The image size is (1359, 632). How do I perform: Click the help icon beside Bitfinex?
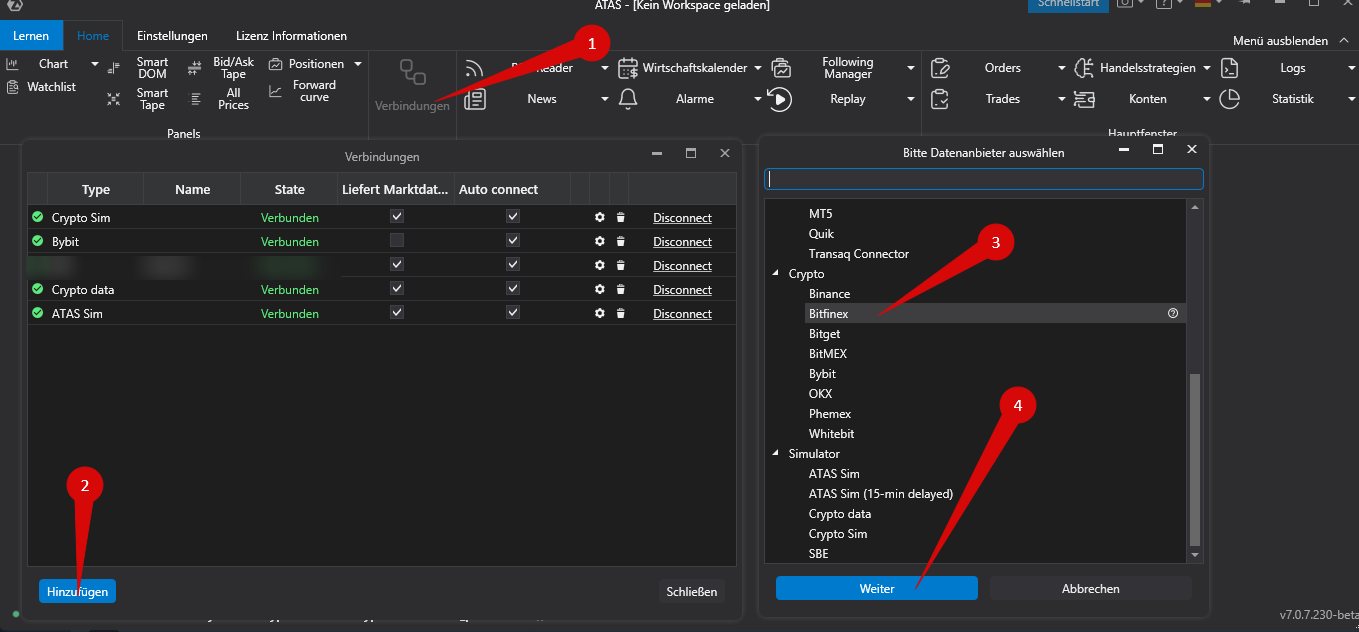point(1173,313)
